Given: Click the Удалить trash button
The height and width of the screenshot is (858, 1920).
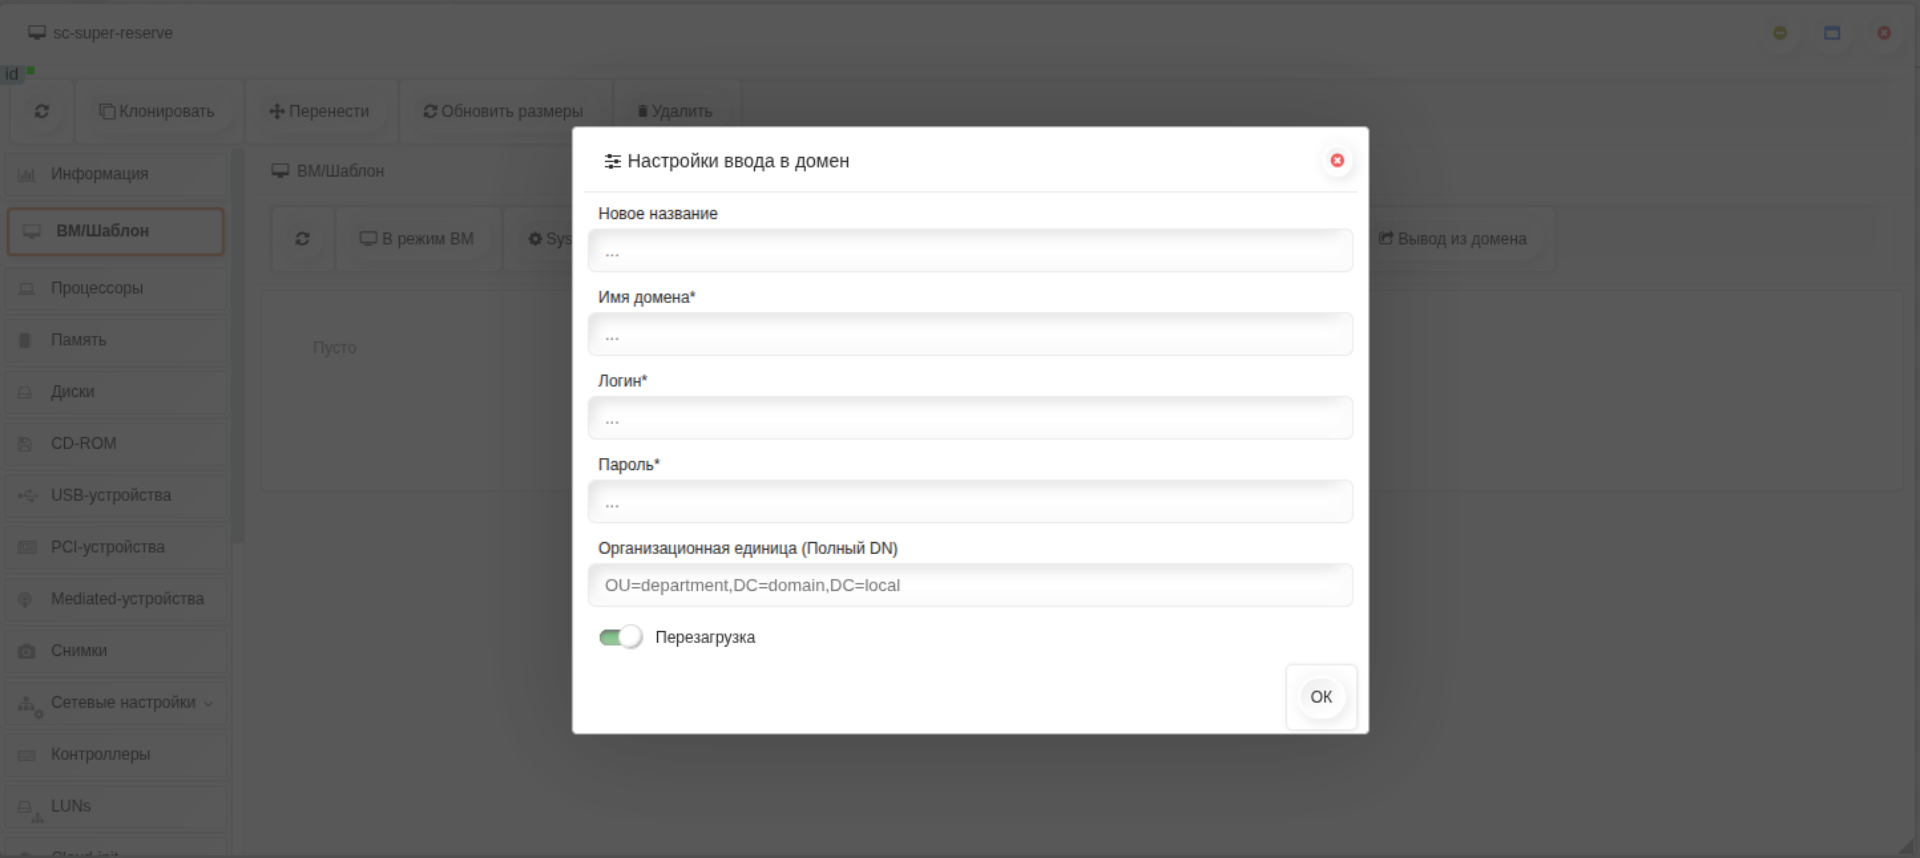Looking at the screenshot, I should pyautogui.click(x=675, y=111).
